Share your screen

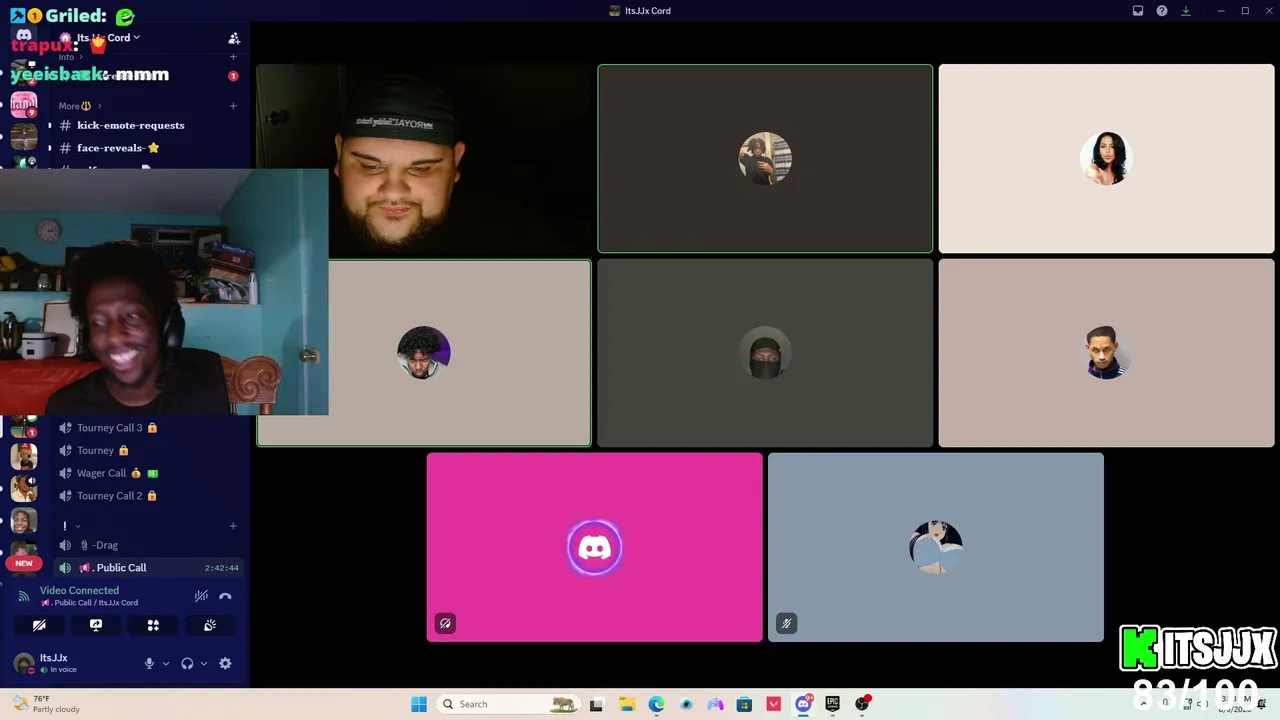[96, 625]
